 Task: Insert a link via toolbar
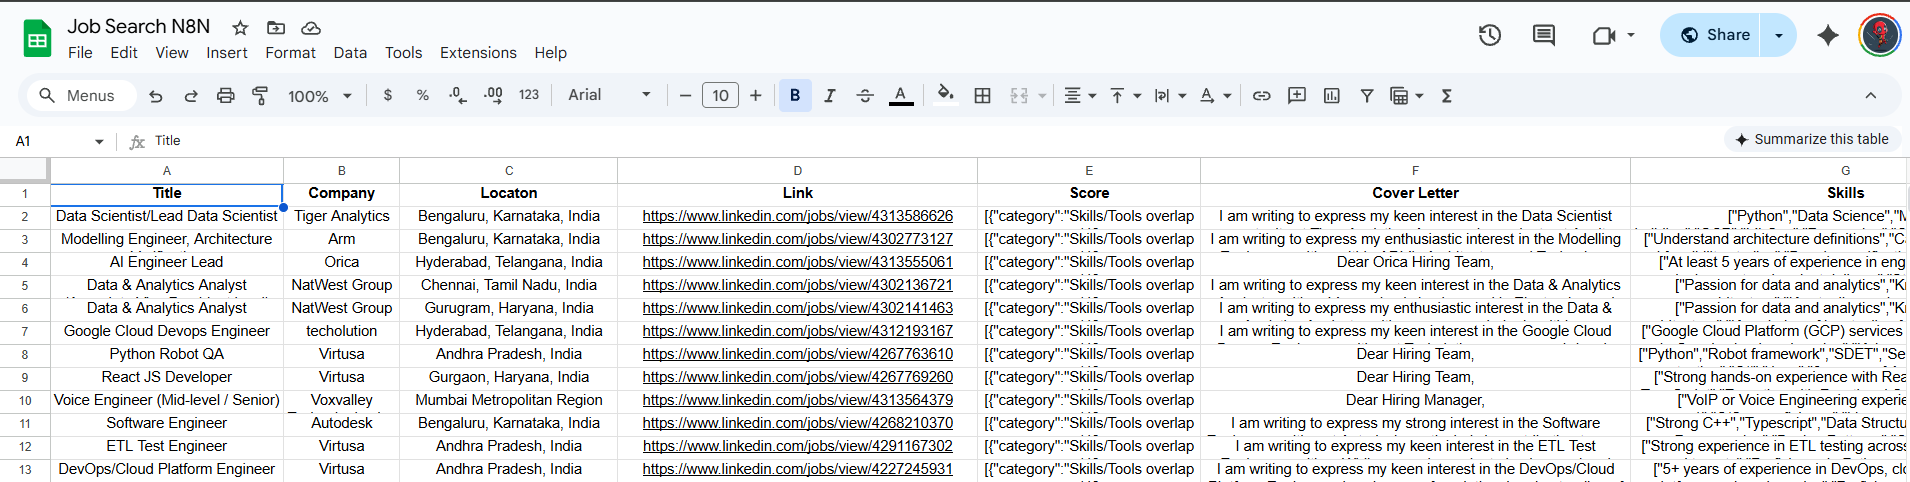1262,96
